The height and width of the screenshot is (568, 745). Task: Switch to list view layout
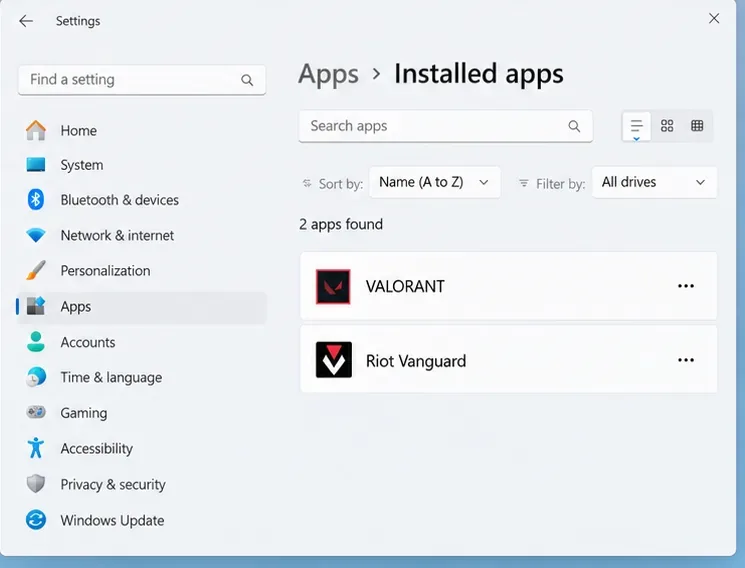tap(636, 126)
